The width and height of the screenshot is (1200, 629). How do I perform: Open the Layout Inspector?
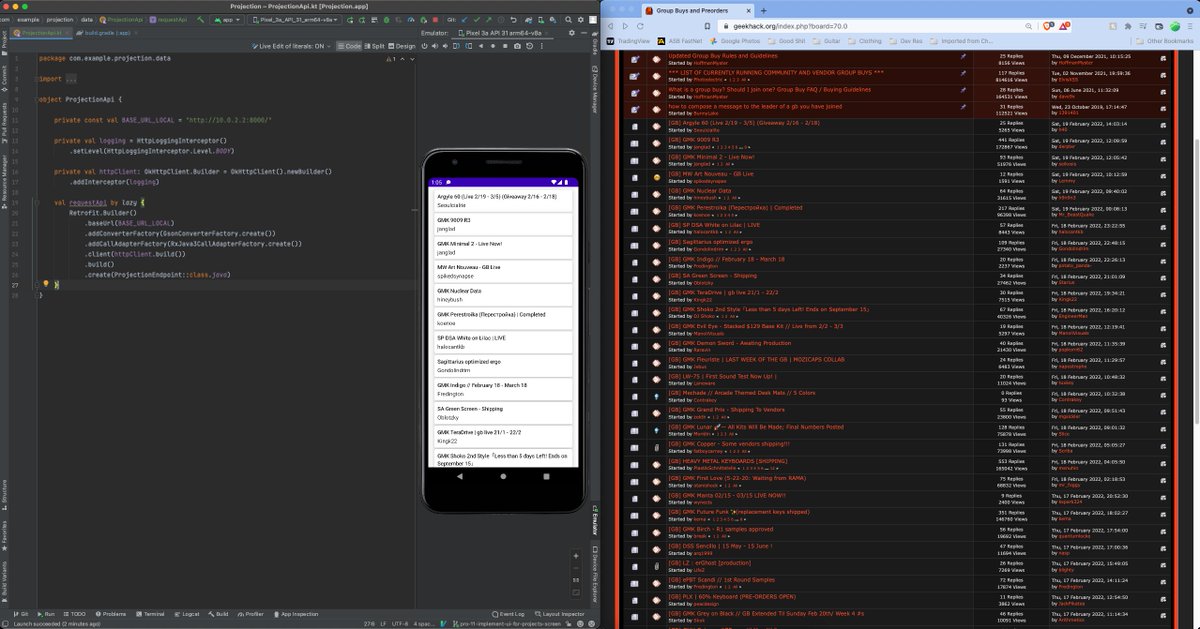pos(560,614)
